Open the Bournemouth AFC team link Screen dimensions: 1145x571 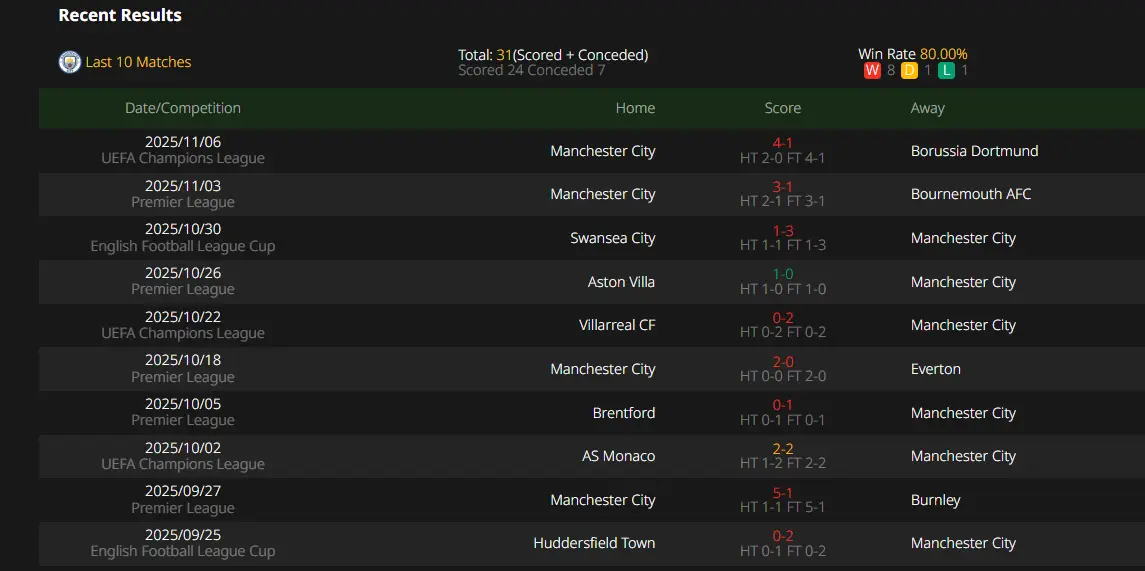pyautogui.click(x=971, y=194)
